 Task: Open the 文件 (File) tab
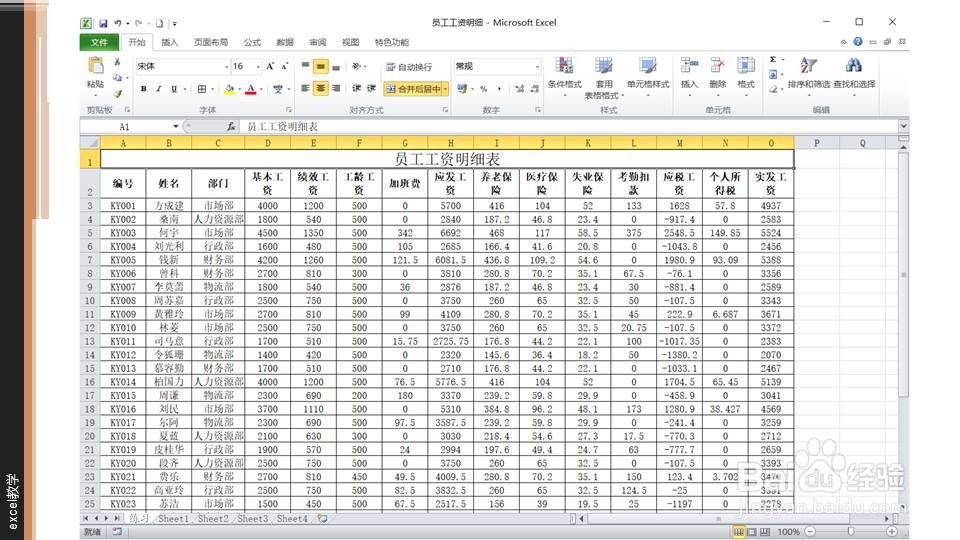99,42
